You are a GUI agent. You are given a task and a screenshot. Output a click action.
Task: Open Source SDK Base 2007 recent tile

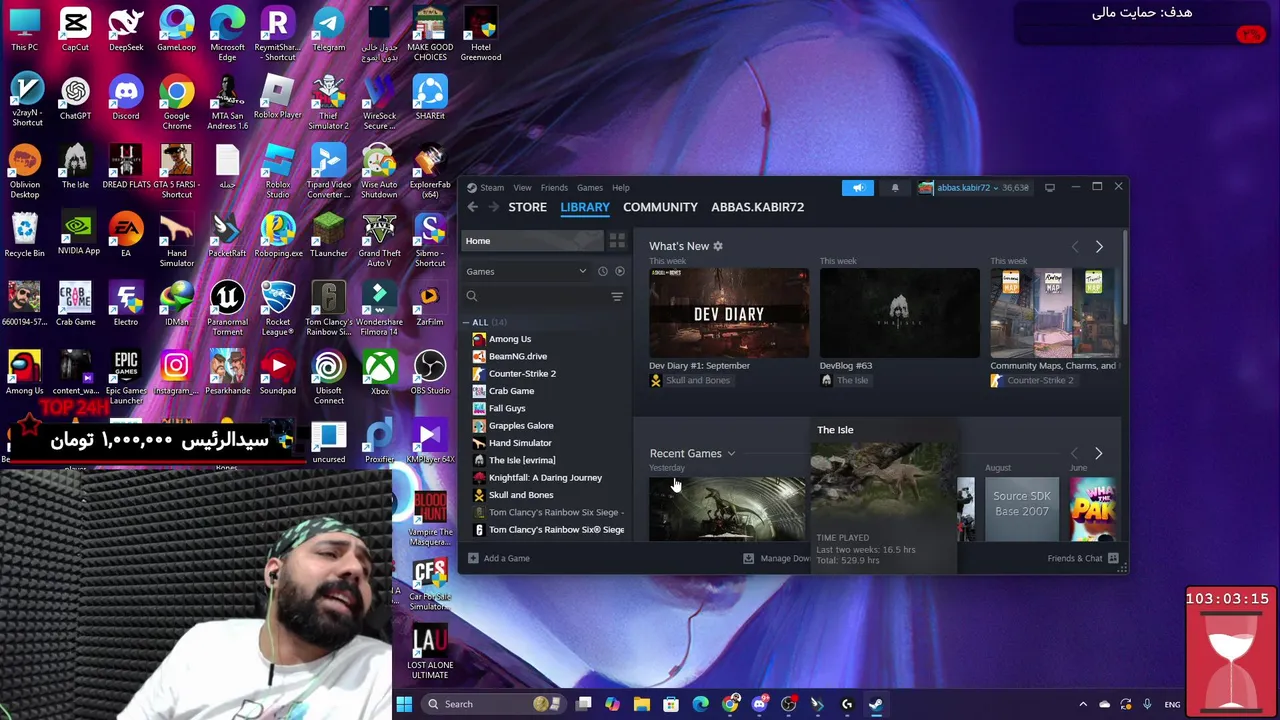click(x=1021, y=509)
